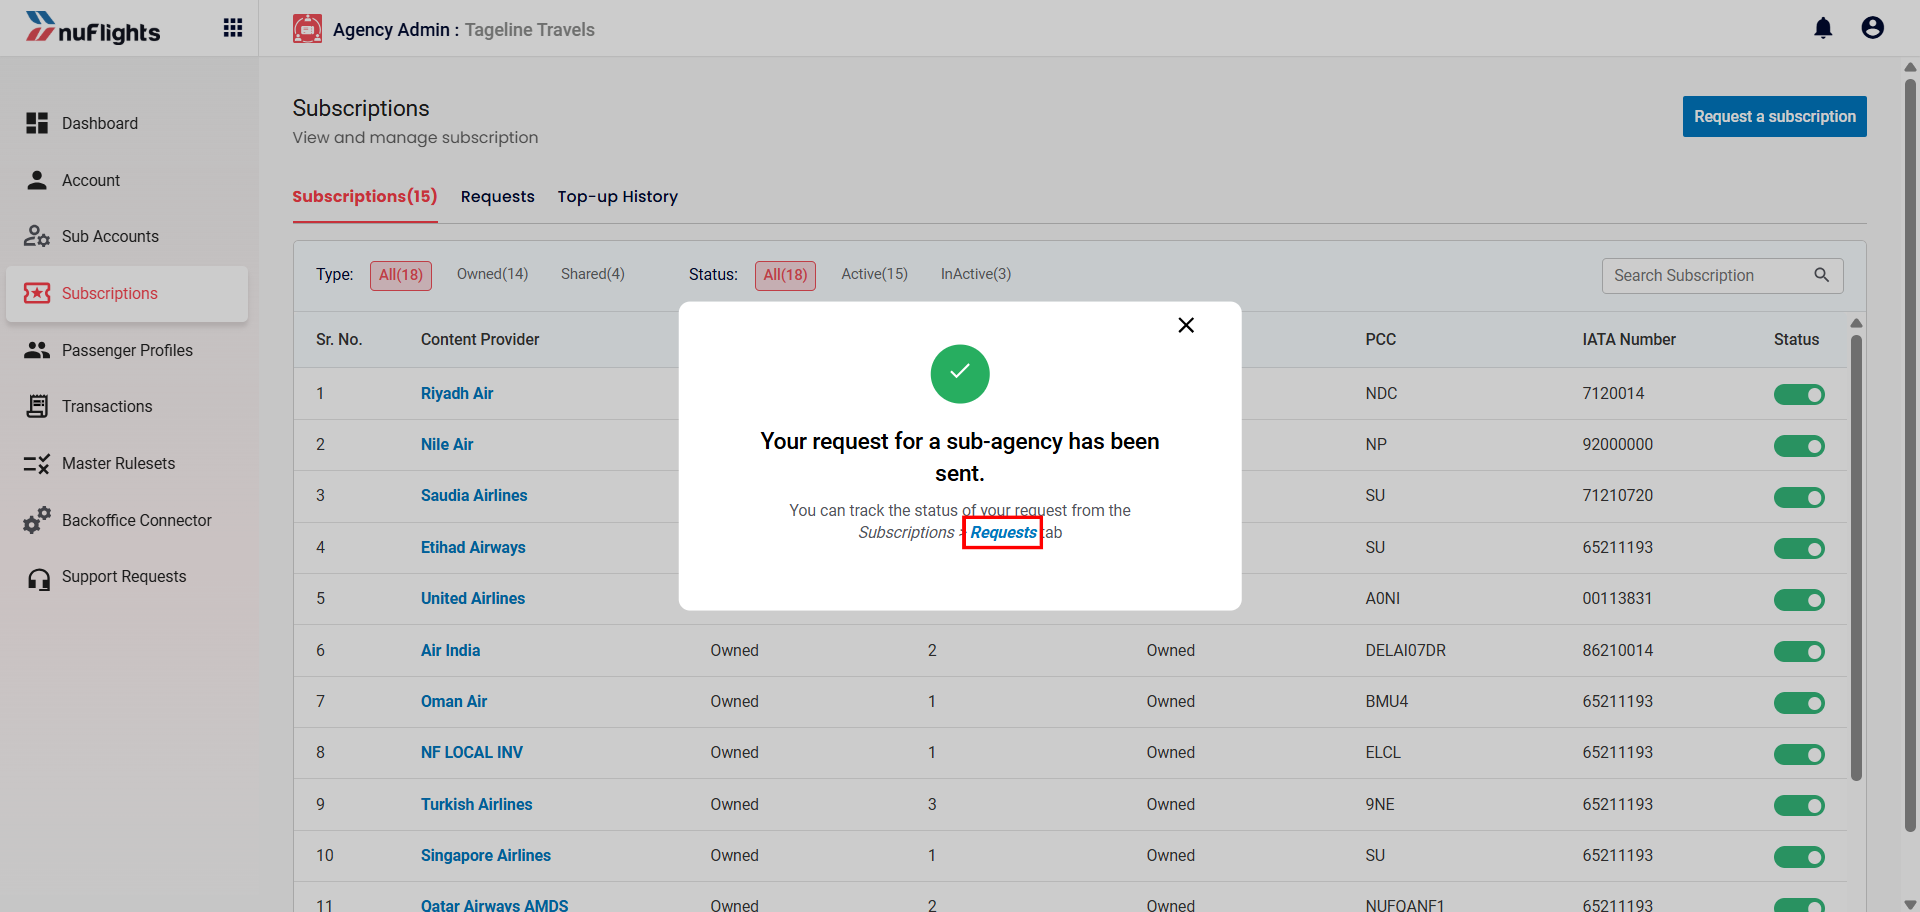Toggle Oman Air subscription status
The width and height of the screenshot is (1920, 912).
[x=1799, y=703]
